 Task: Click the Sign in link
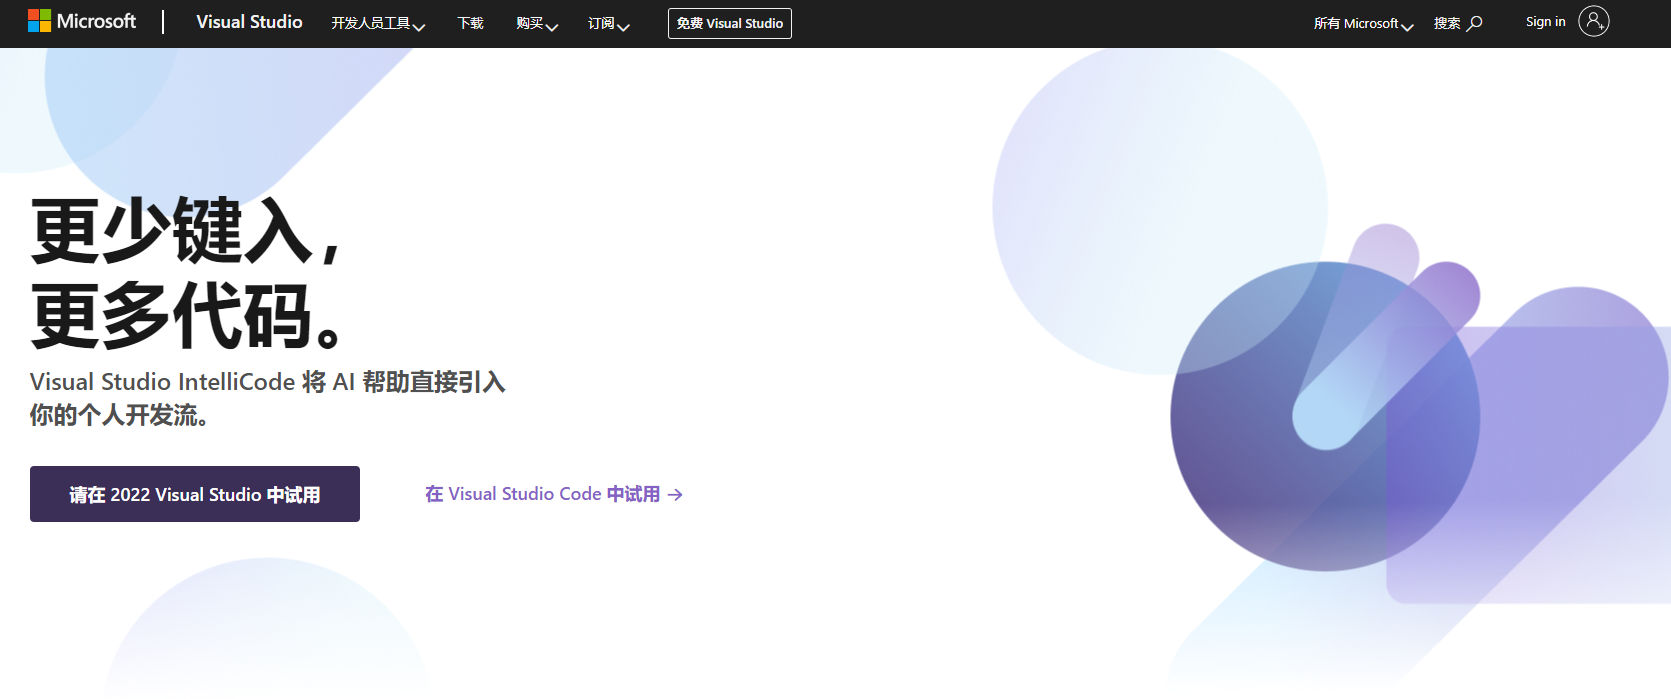tap(1546, 22)
